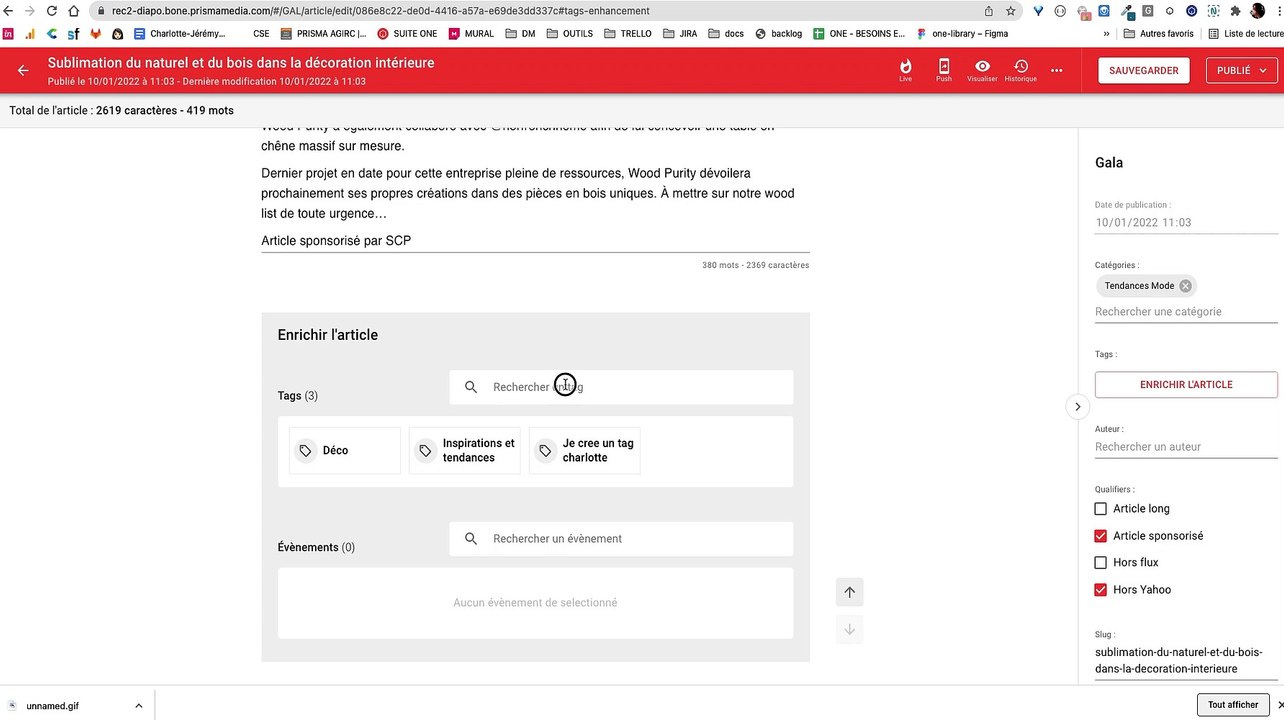Screen dimensions: 1284x720
Task: Enable the Hors flux checkbox
Action: tap(1101, 563)
